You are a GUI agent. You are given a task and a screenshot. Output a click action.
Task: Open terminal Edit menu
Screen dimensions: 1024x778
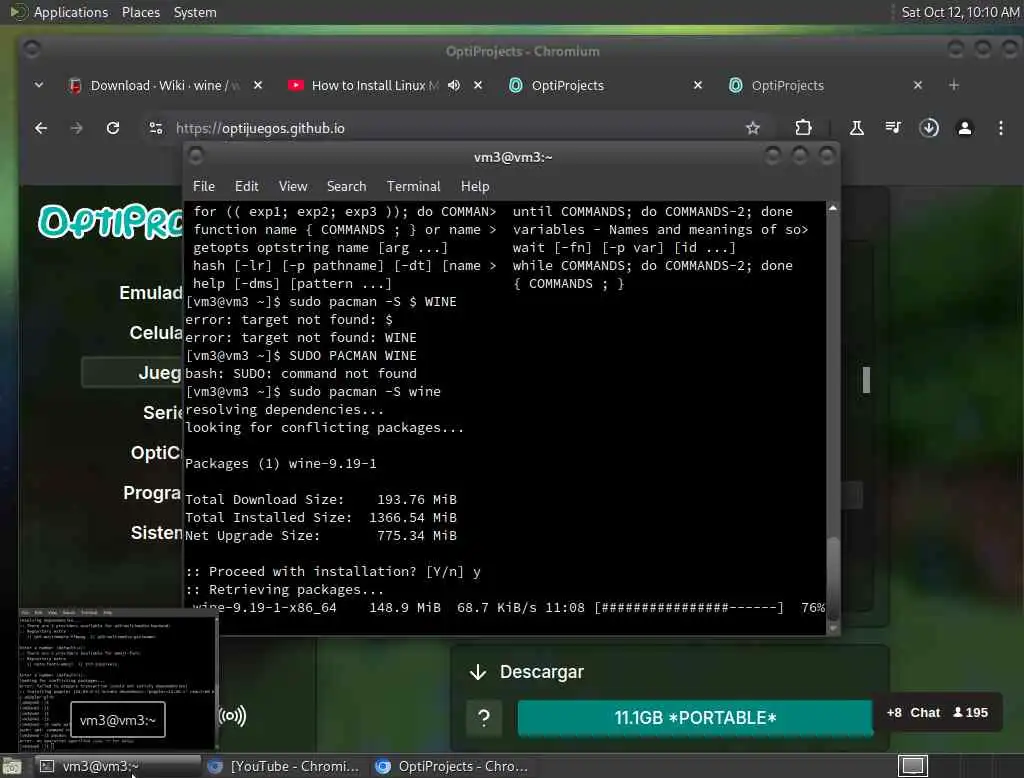pyautogui.click(x=246, y=186)
